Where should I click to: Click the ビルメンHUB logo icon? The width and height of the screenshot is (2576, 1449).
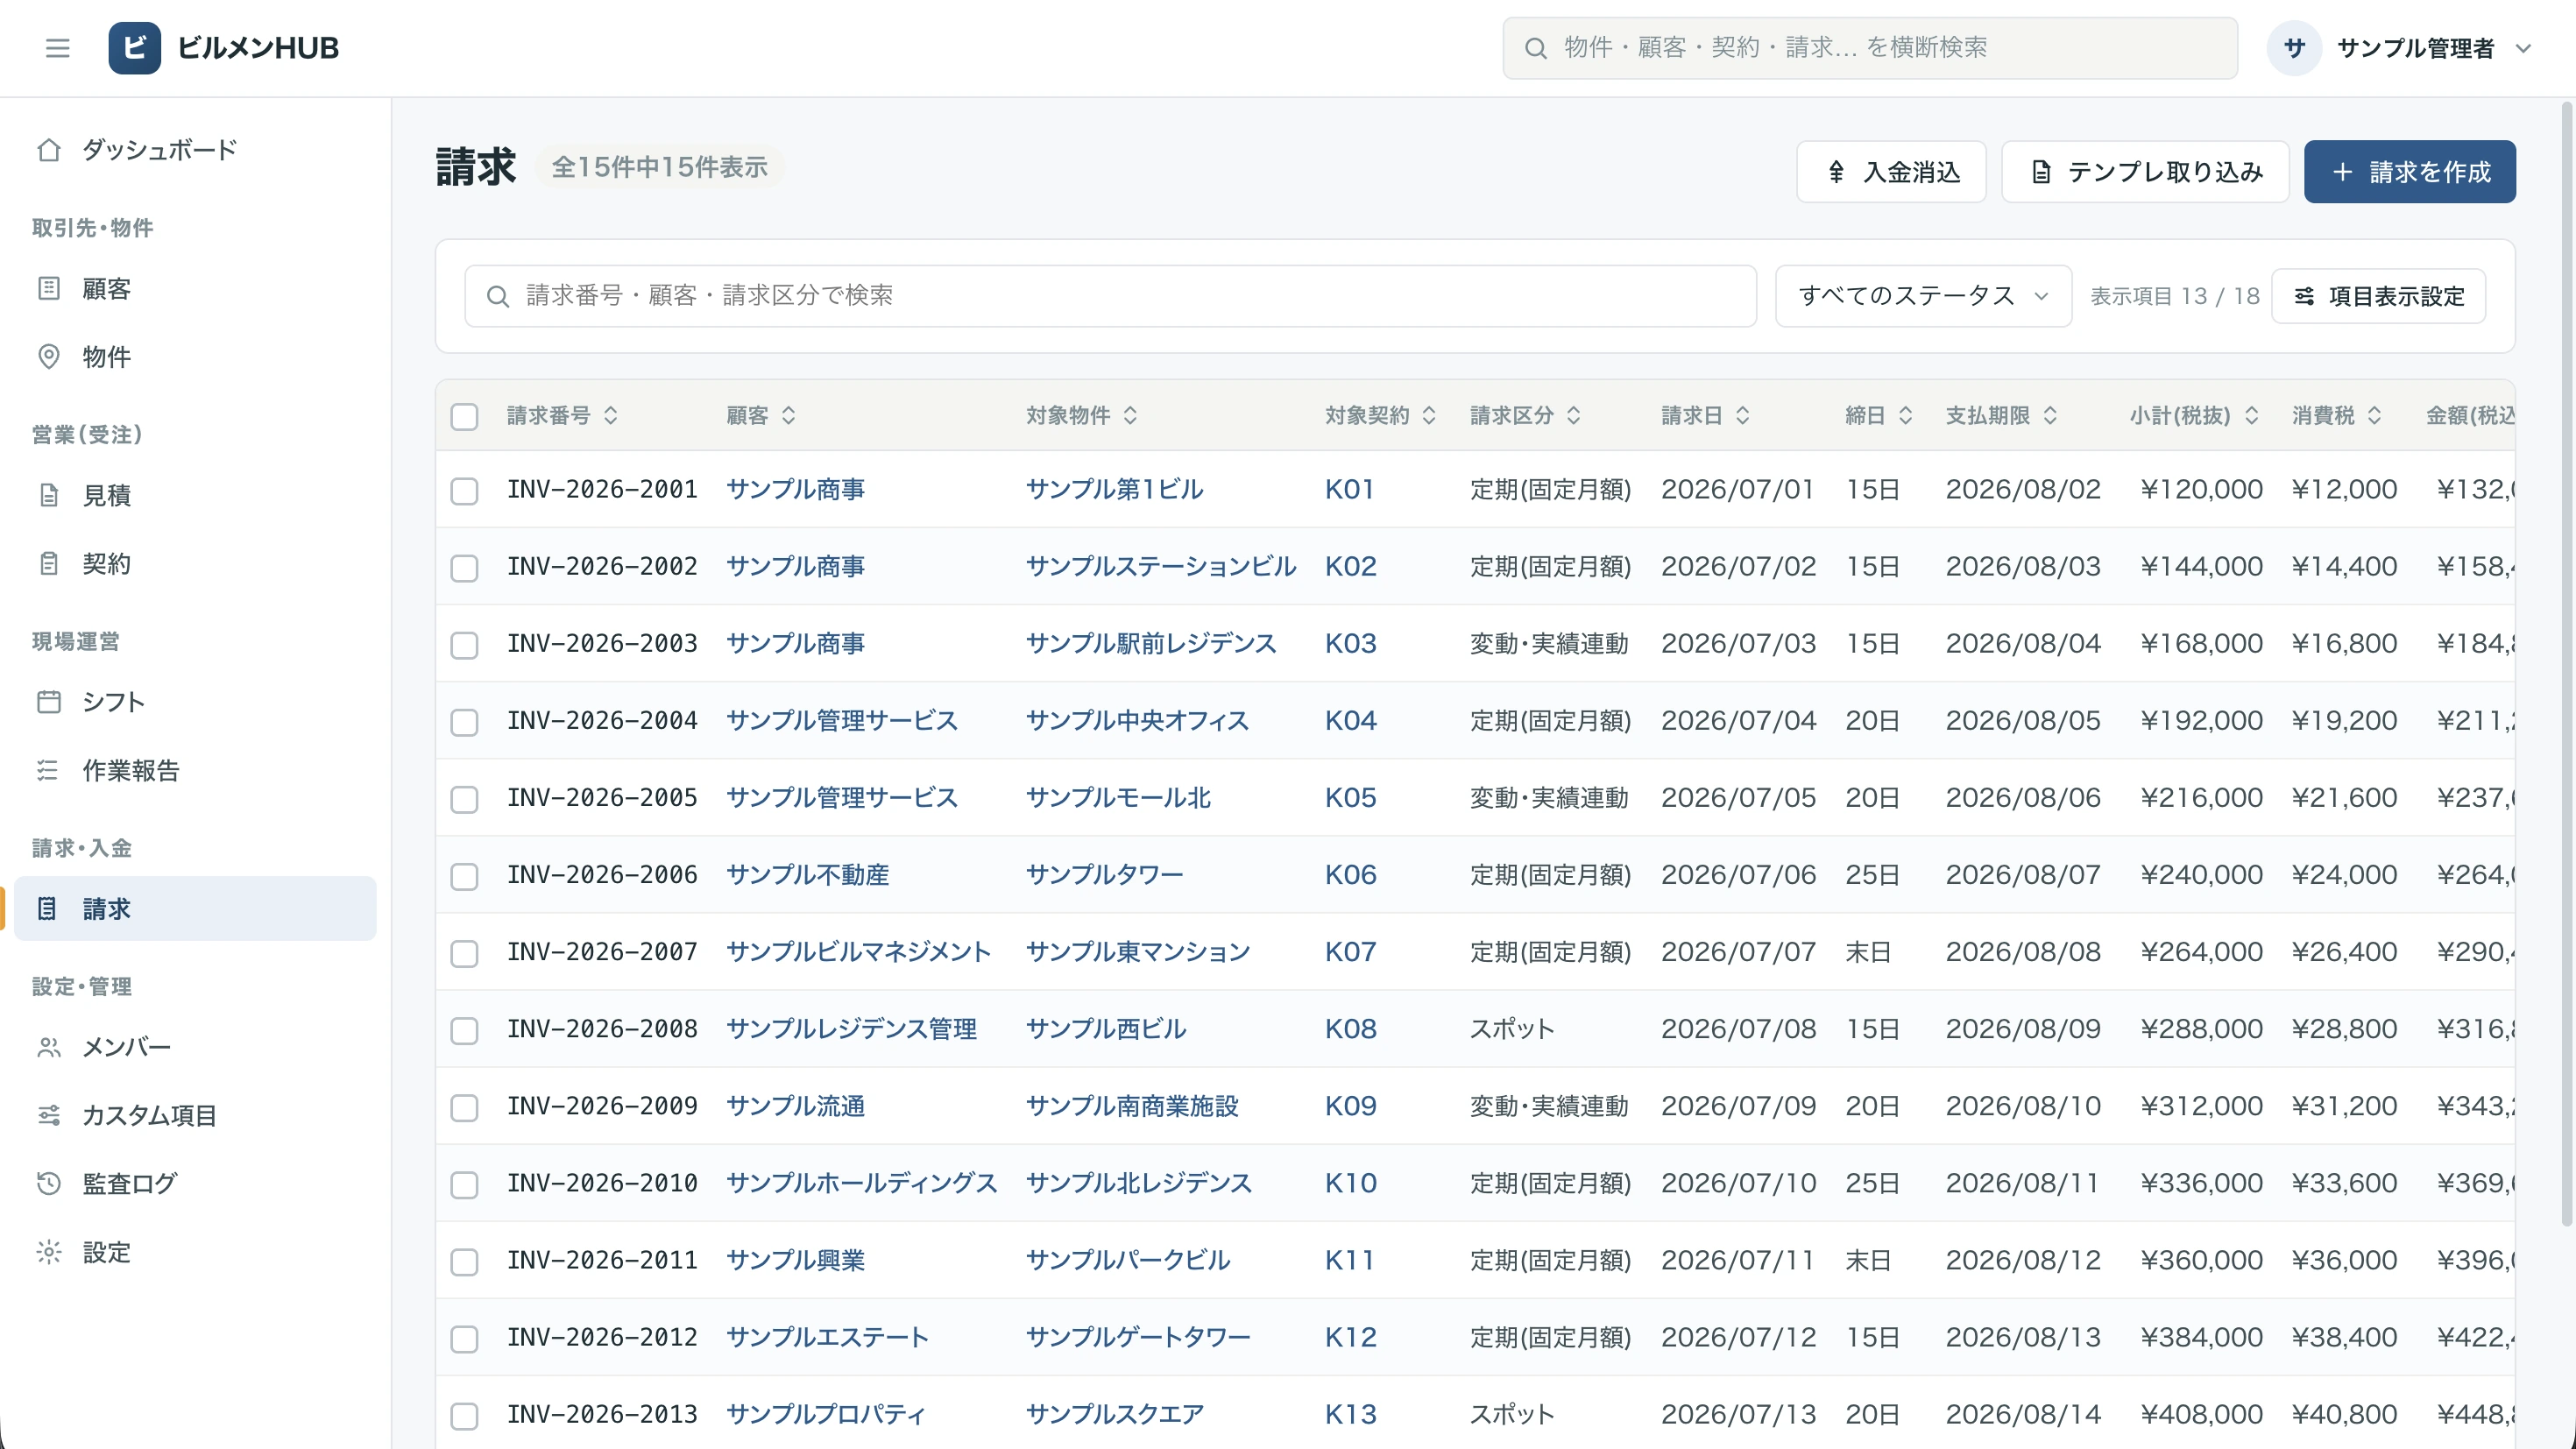tap(135, 48)
